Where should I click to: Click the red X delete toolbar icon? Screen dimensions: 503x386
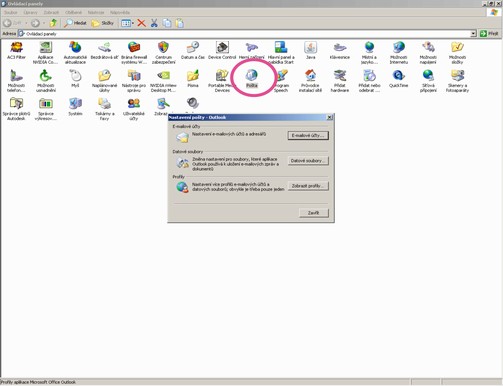click(x=141, y=23)
